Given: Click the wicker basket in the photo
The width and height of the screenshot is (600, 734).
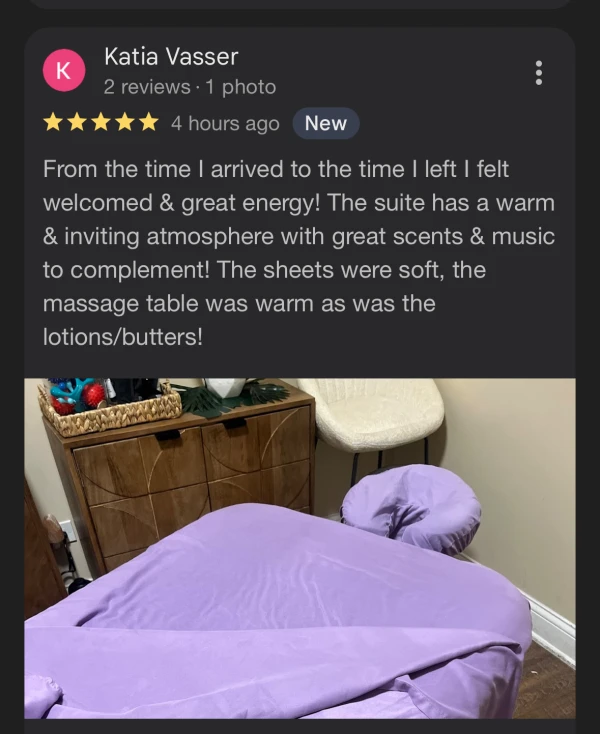Looking at the screenshot, I should click(x=110, y=405).
